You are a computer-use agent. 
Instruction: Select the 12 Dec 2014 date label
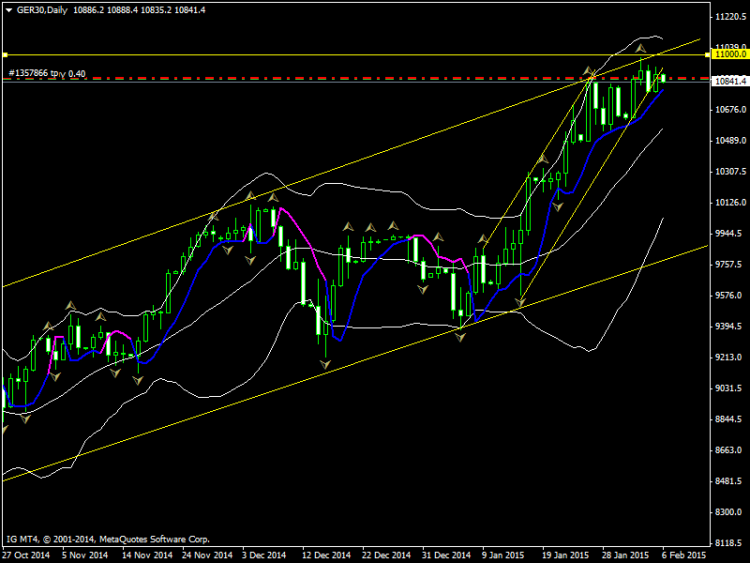pyautogui.click(x=326, y=555)
